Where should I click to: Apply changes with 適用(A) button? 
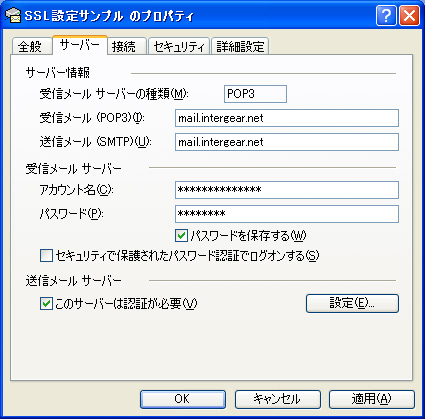click(x=372, y=399)
